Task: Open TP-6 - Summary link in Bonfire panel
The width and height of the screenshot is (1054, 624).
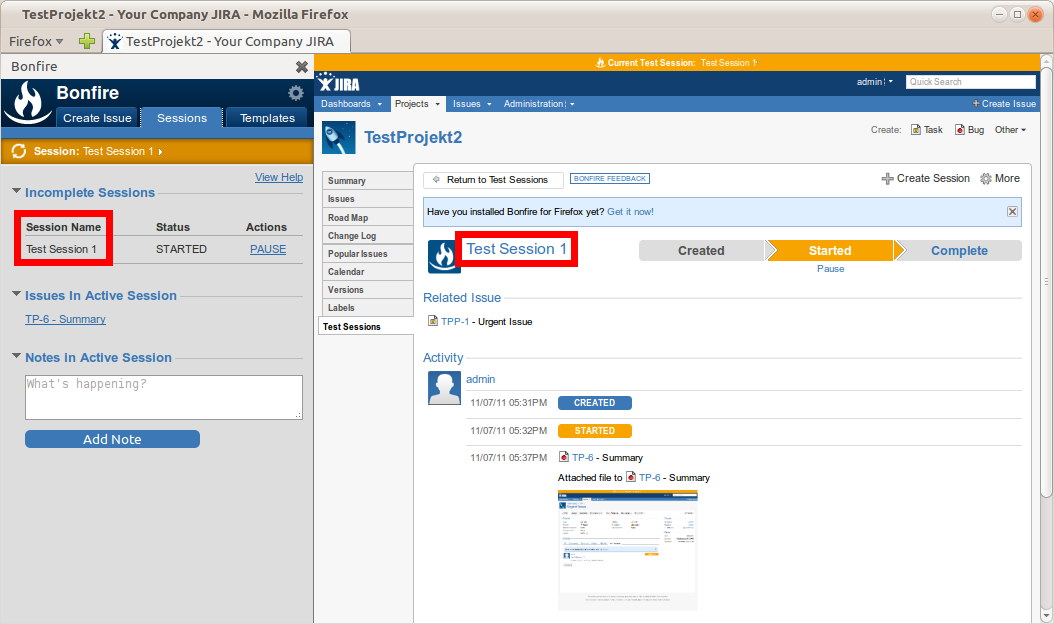Action: (x=65, y=319)
